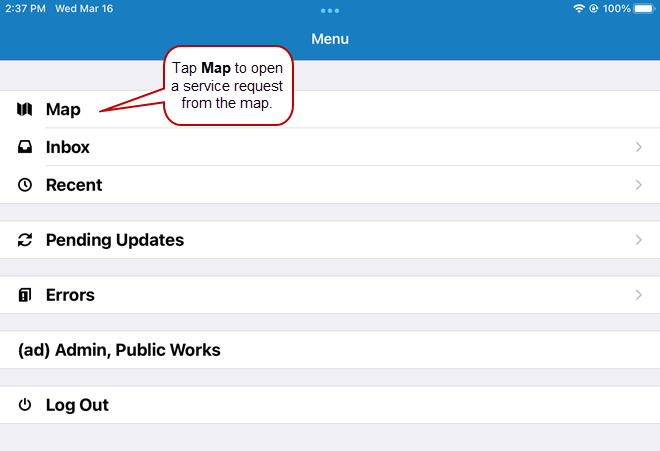Open Pending Updates via right chevron
This screenshot has height=451, width=660.
pos(638,240)
